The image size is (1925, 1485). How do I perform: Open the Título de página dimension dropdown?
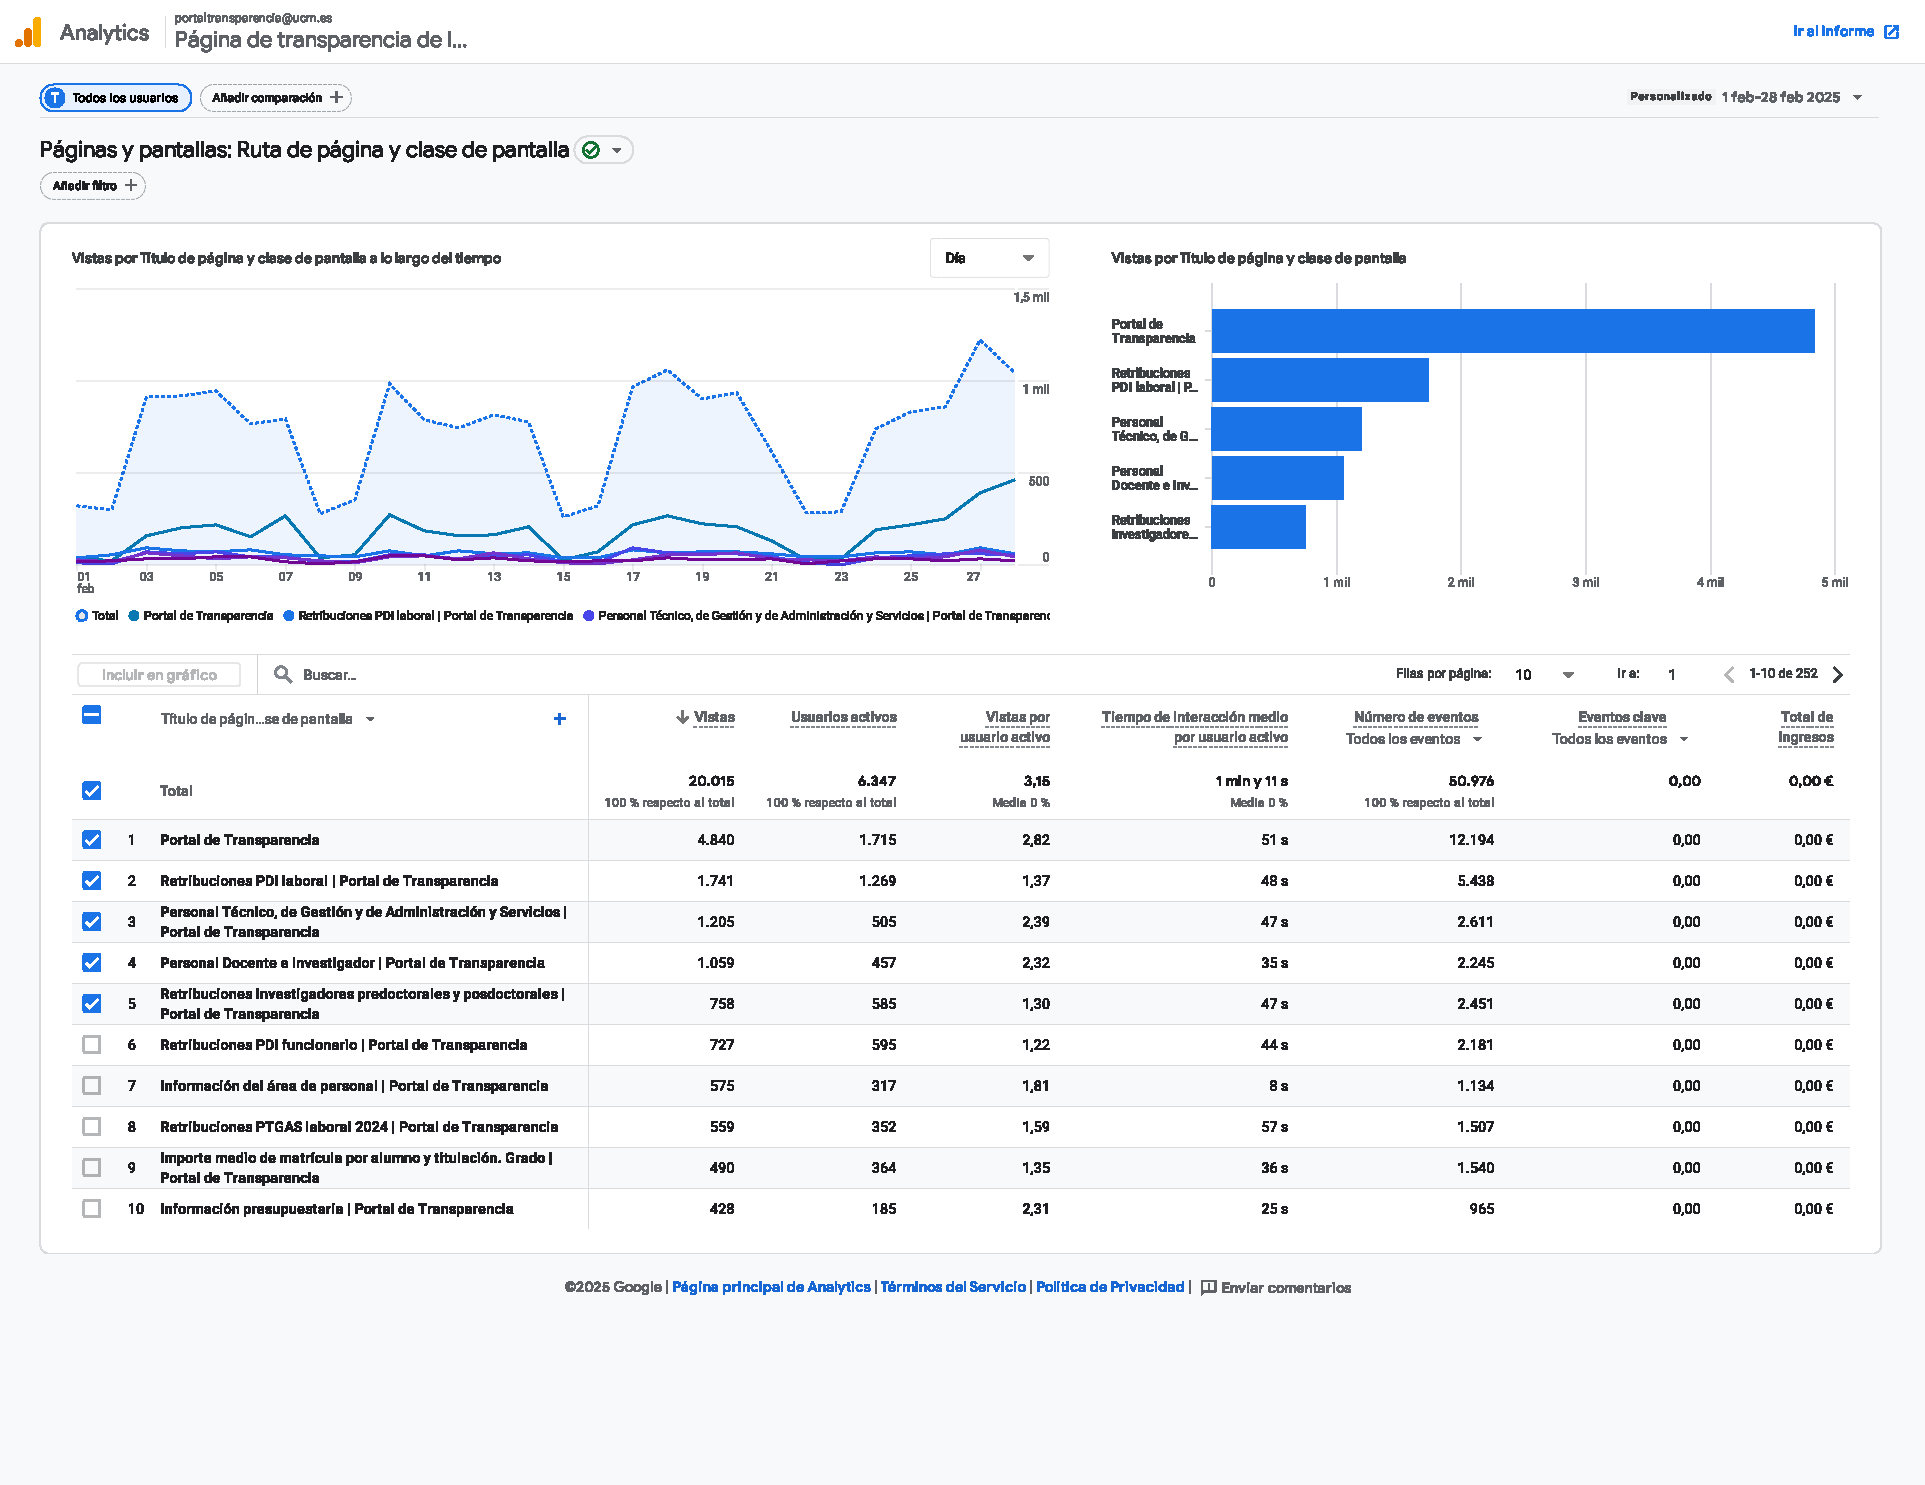(268, 719)
